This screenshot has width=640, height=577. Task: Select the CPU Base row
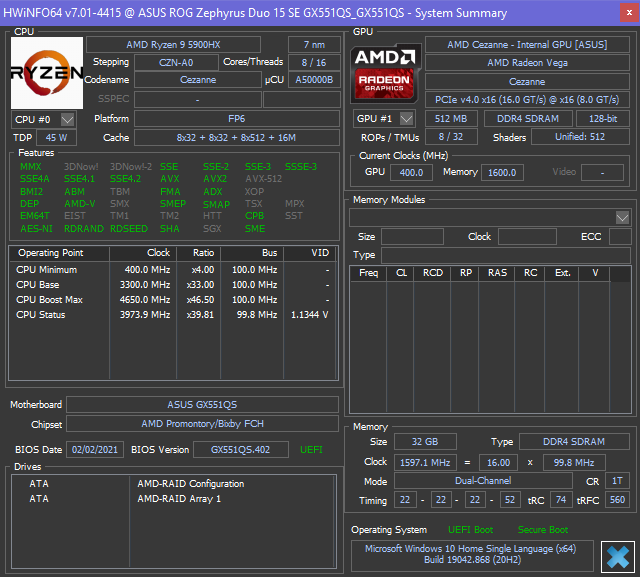pyautogui.click(x=173, y=285)
